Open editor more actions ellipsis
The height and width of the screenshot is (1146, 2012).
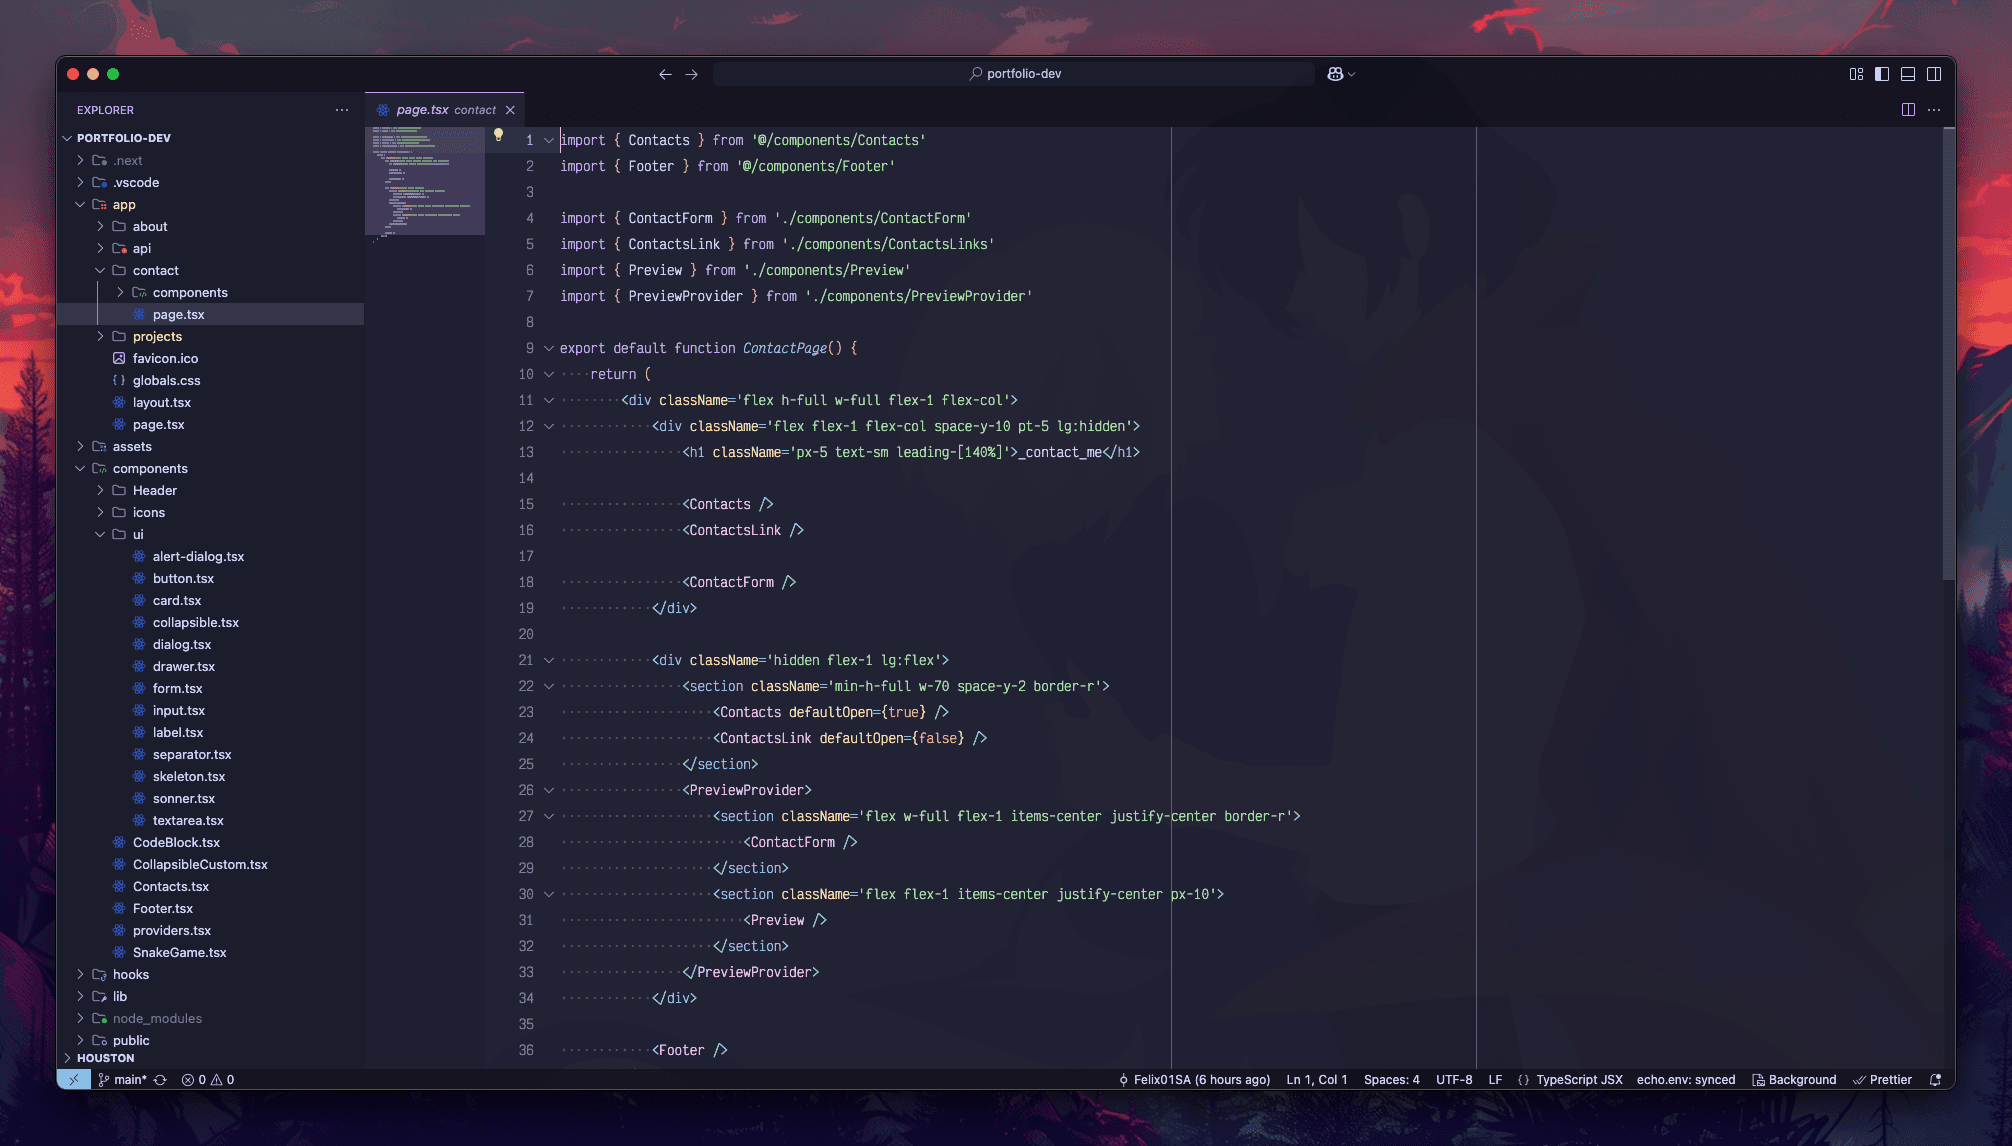[1934, 110]
